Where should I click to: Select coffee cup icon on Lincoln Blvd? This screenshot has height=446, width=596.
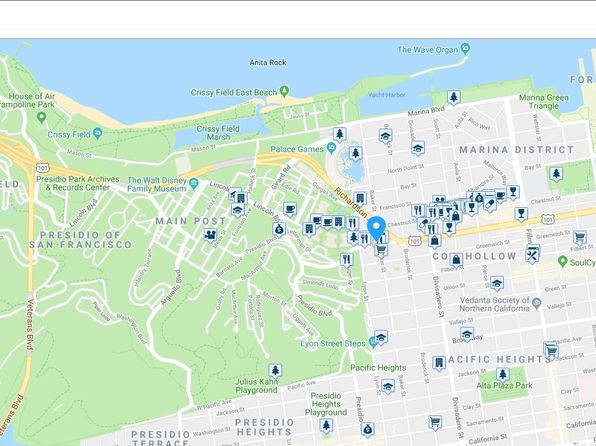(x=290, y=209)
